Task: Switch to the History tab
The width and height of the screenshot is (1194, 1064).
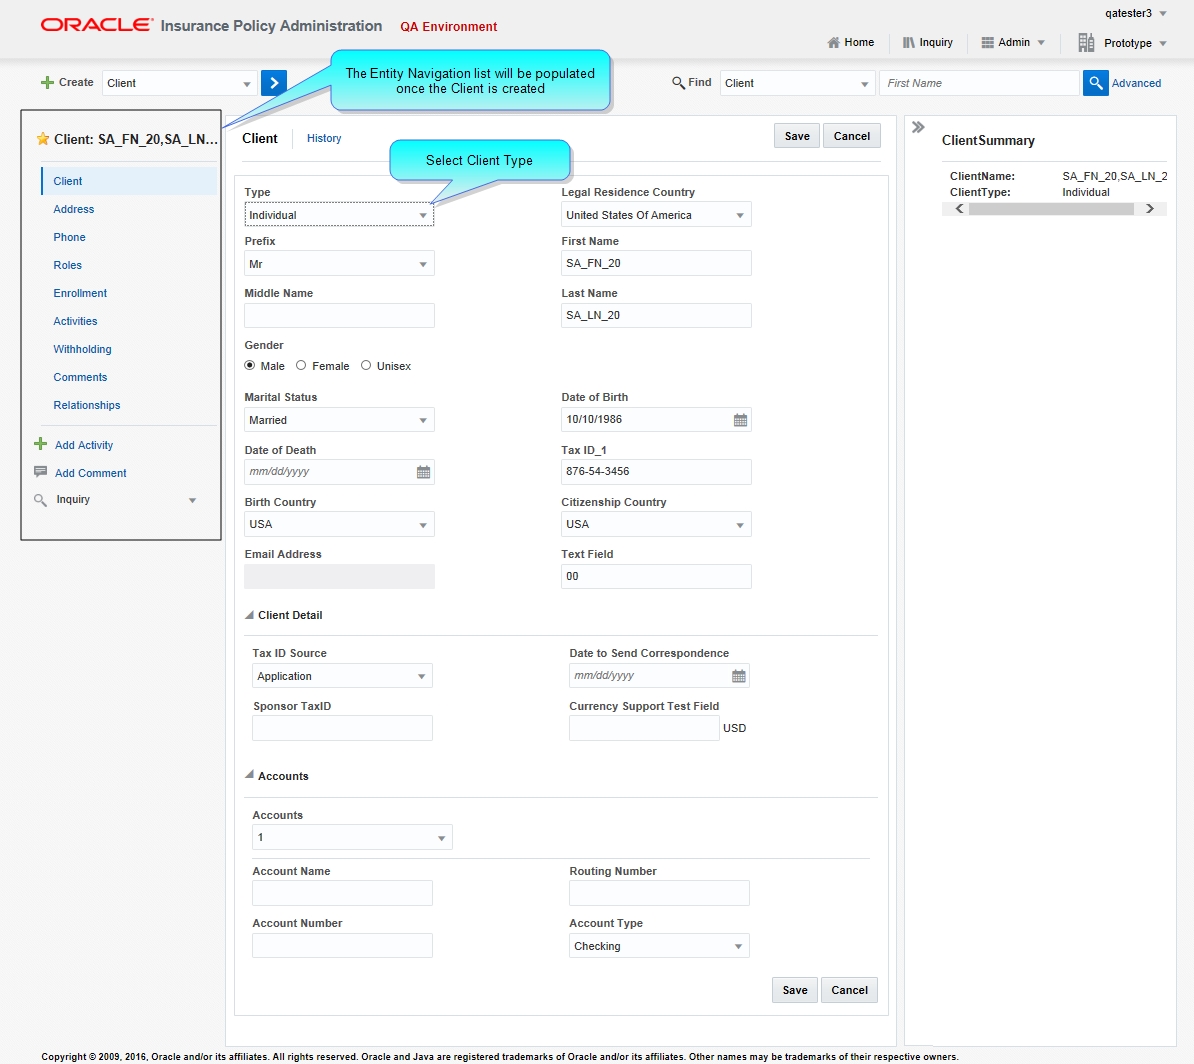Action: (324, 138)
